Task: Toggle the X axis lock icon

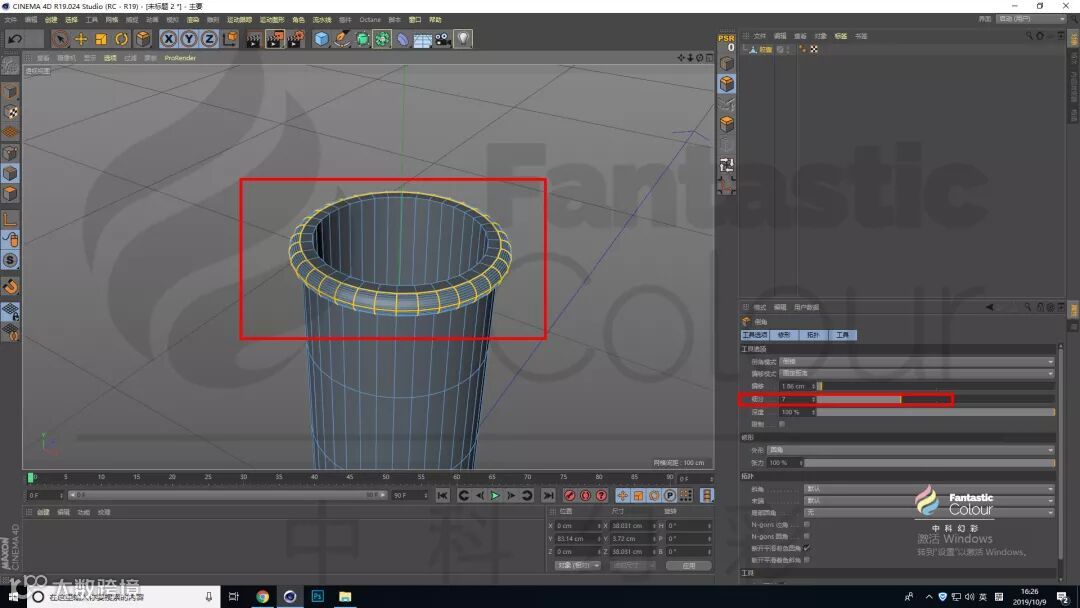Action: pyautogui.click(x=168, y=39)
